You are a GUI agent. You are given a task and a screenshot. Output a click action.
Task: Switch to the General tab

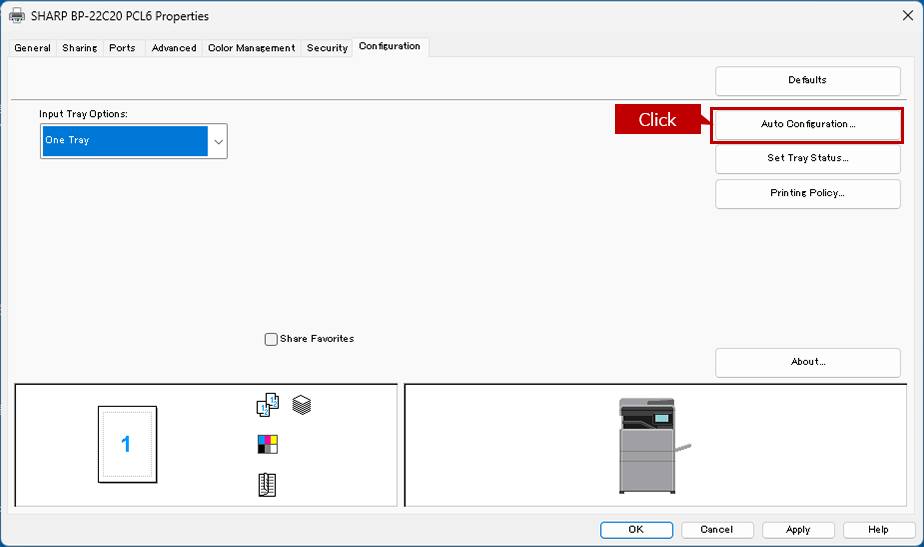32,48
